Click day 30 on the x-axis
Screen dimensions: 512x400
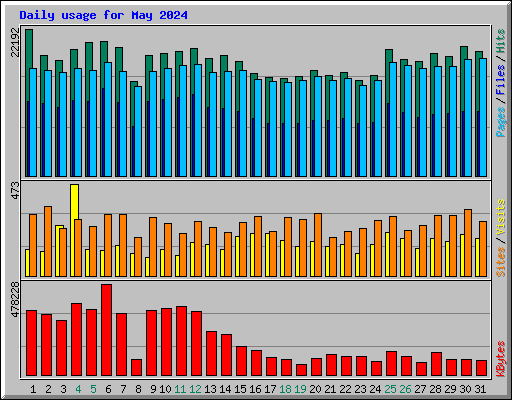coord(465,389)
